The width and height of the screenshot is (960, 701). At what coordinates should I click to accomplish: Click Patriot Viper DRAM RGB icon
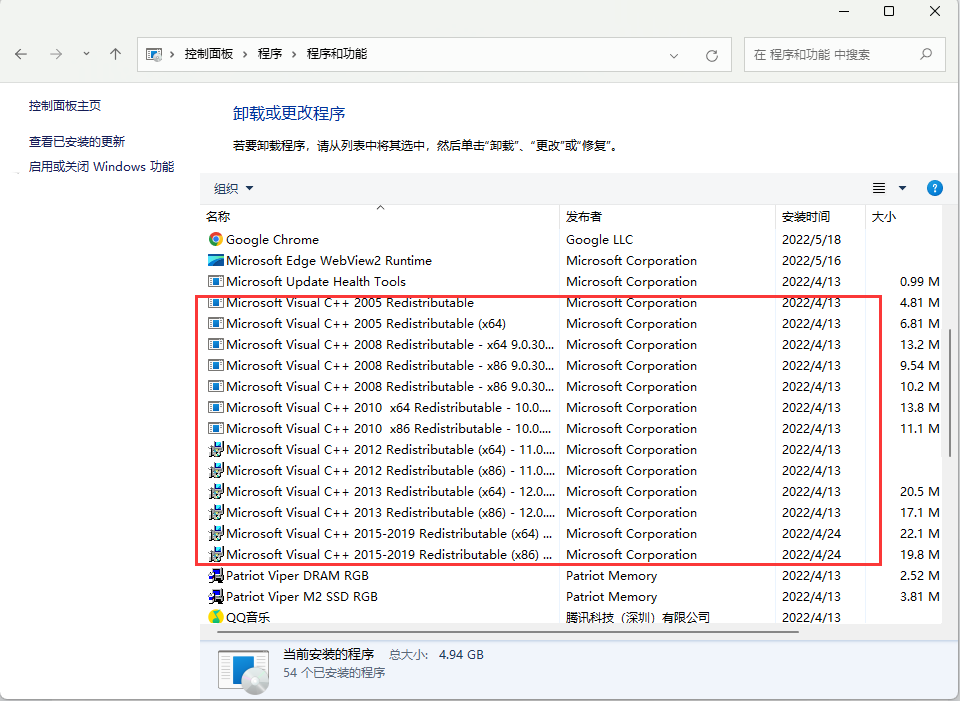point(216,575)
